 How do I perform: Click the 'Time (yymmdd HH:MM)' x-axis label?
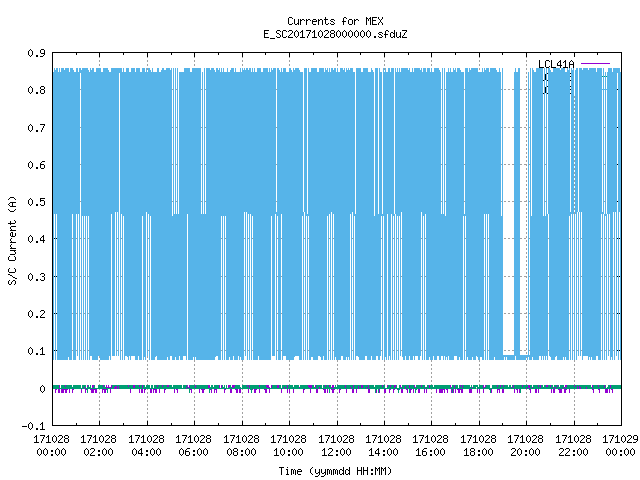point(335,471)
